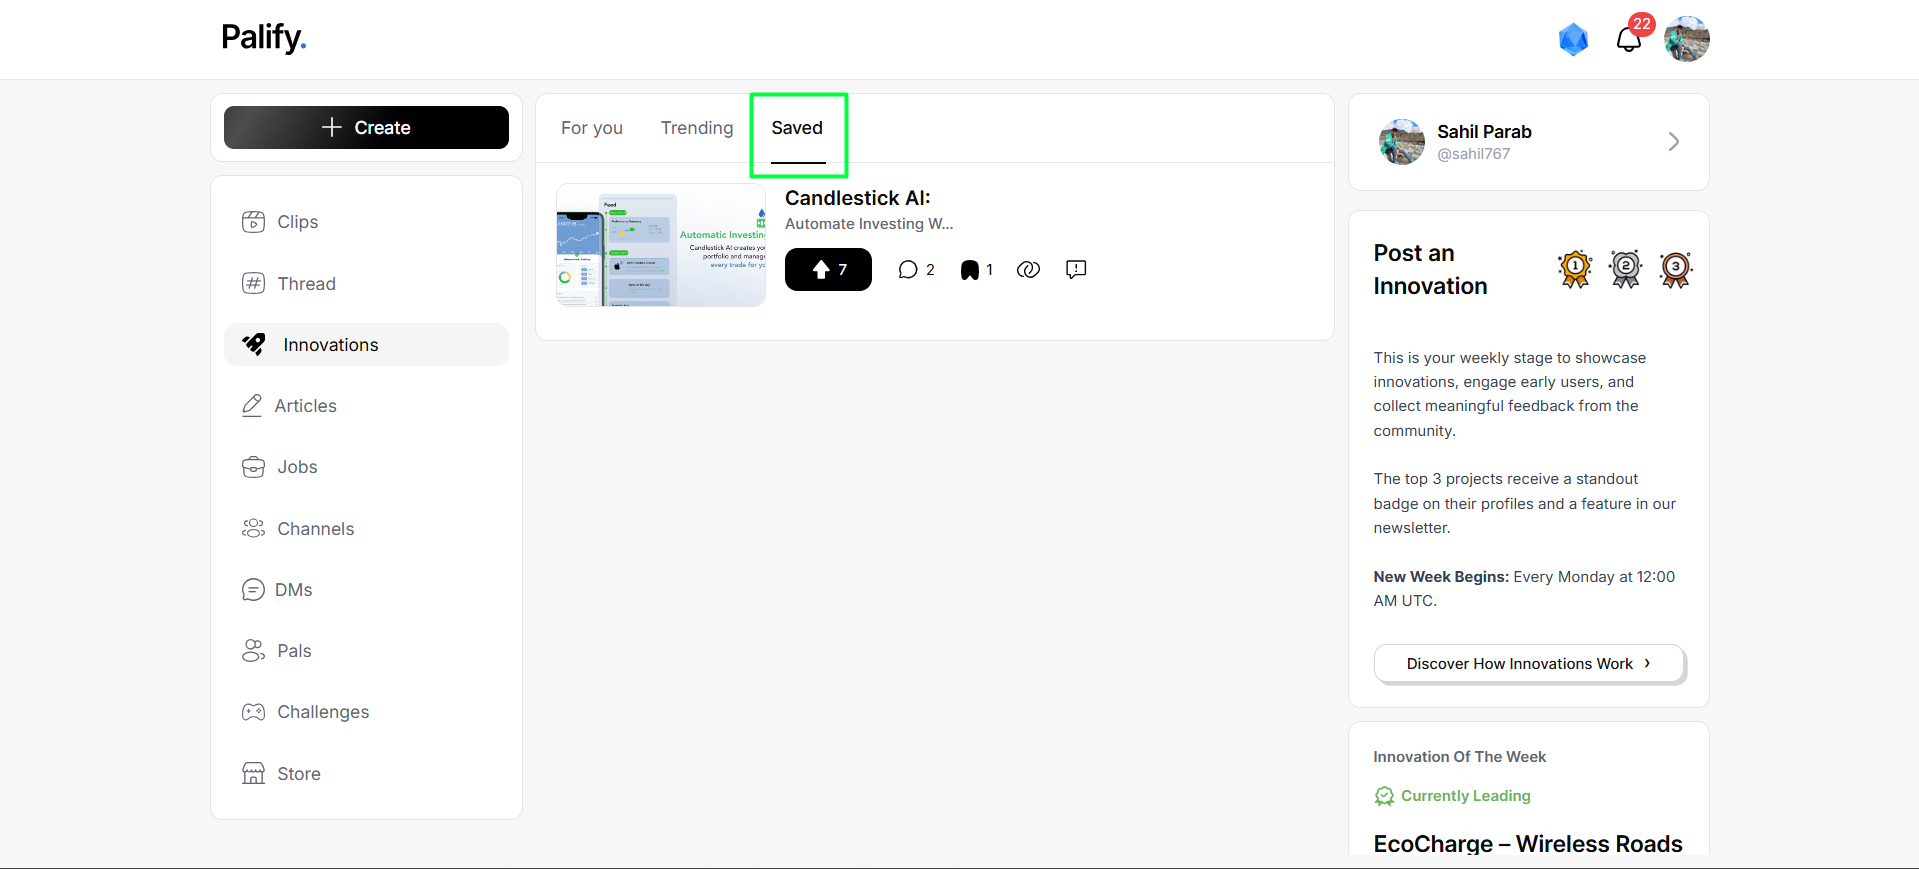
Task: Click the Post an Innovation heading
Action: pos(1430,270)
